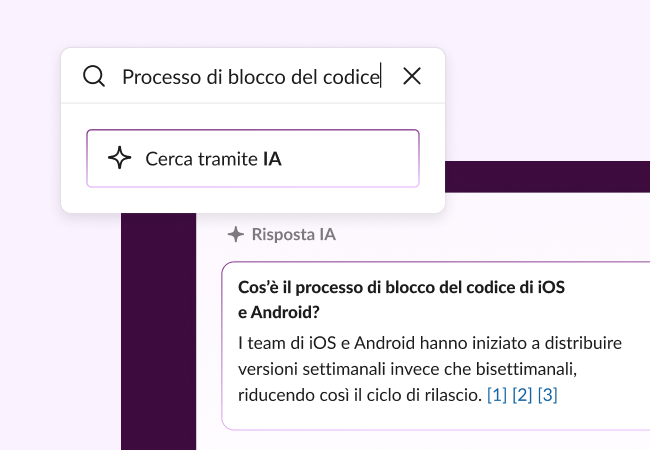Click the dark purple top bar
Screen dimensions: 650x450
[x=545, y=177]
